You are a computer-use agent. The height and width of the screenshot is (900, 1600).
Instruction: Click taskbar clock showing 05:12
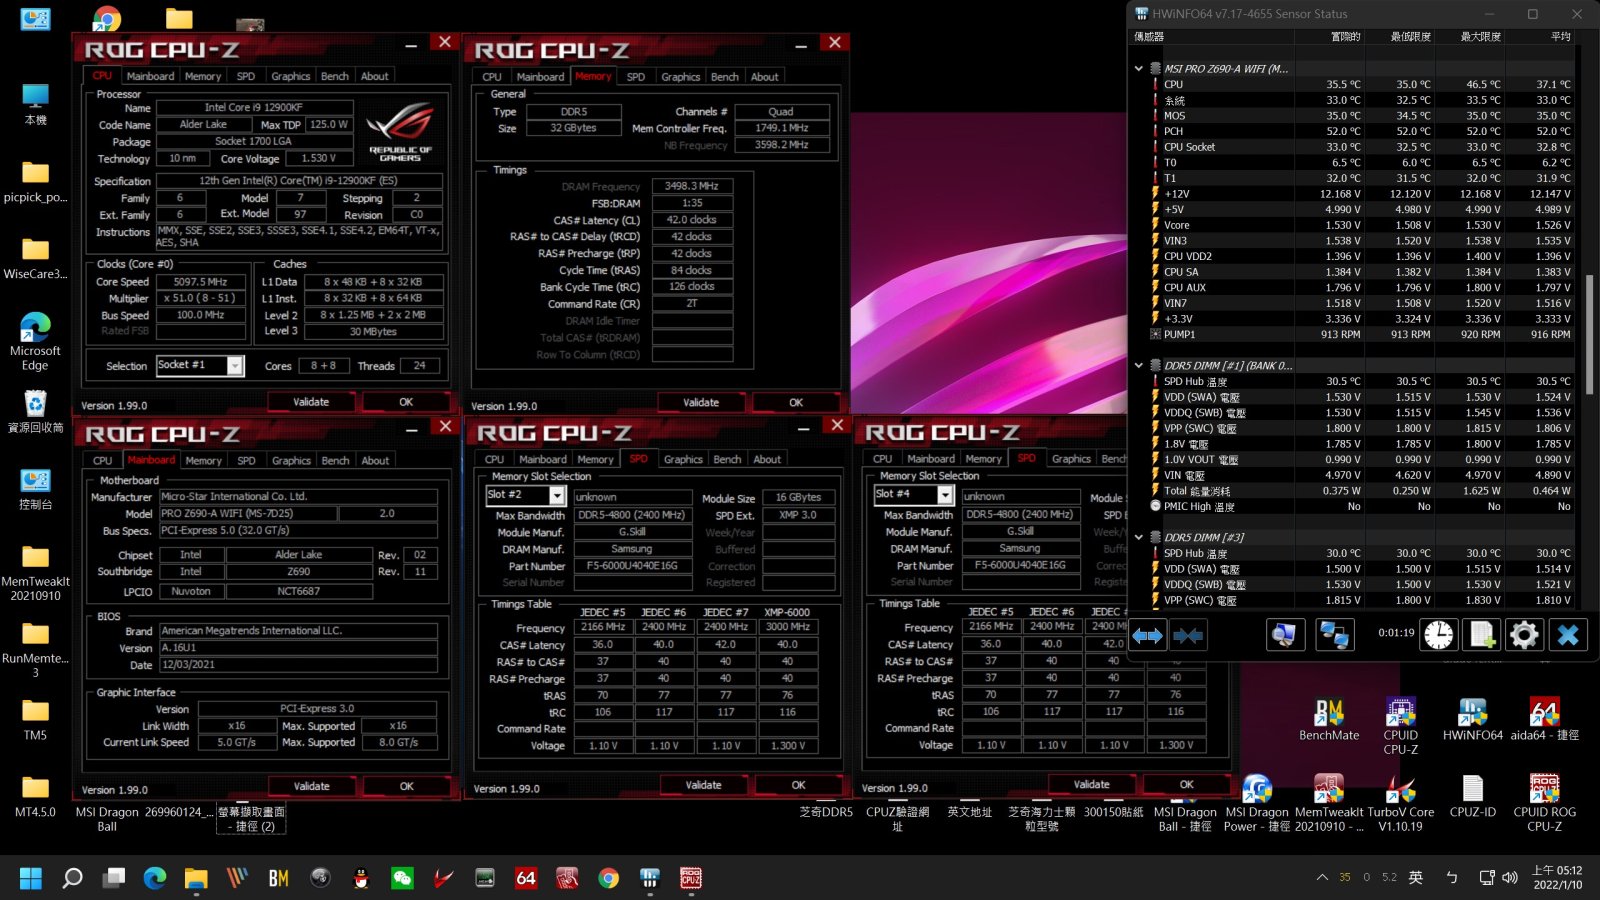(x=1557, y=878)
